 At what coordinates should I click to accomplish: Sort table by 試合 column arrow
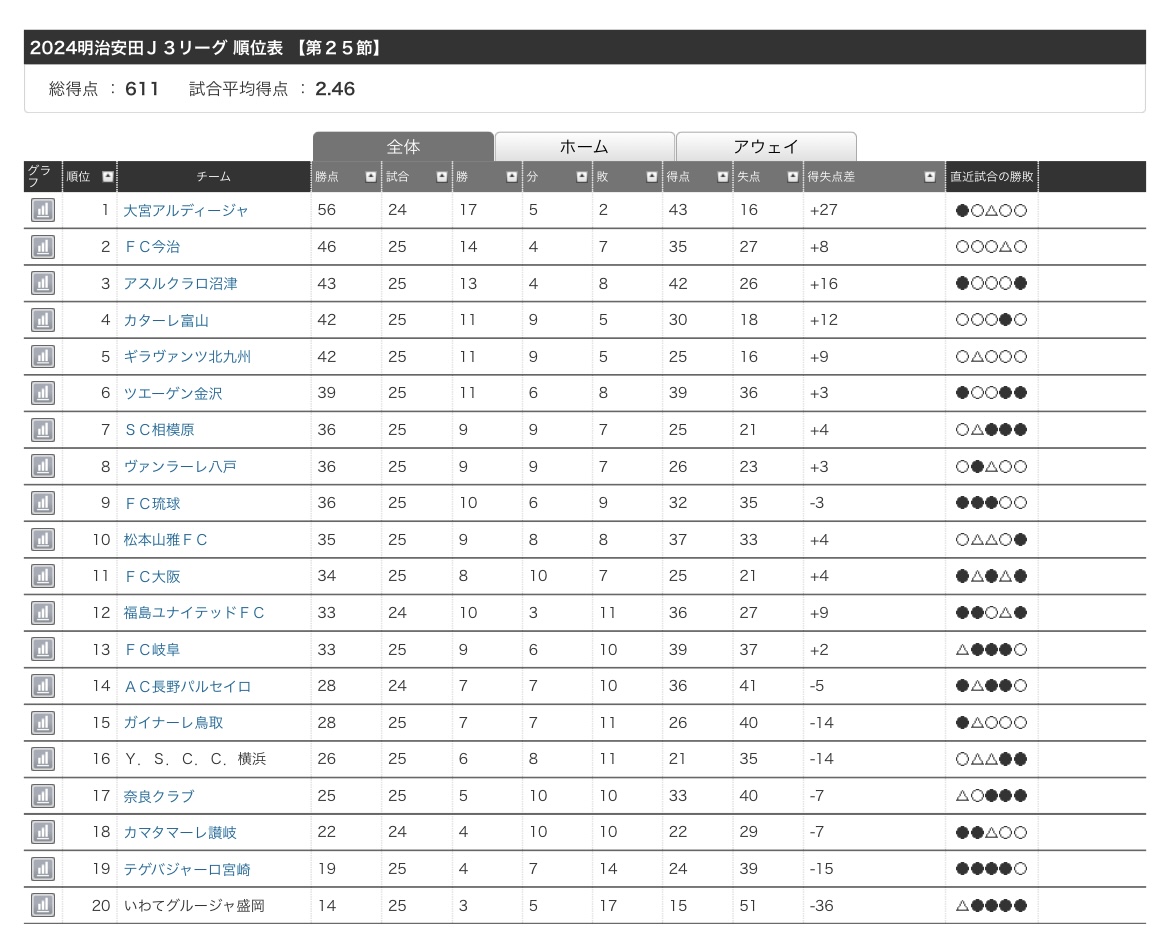click(442, 177)
